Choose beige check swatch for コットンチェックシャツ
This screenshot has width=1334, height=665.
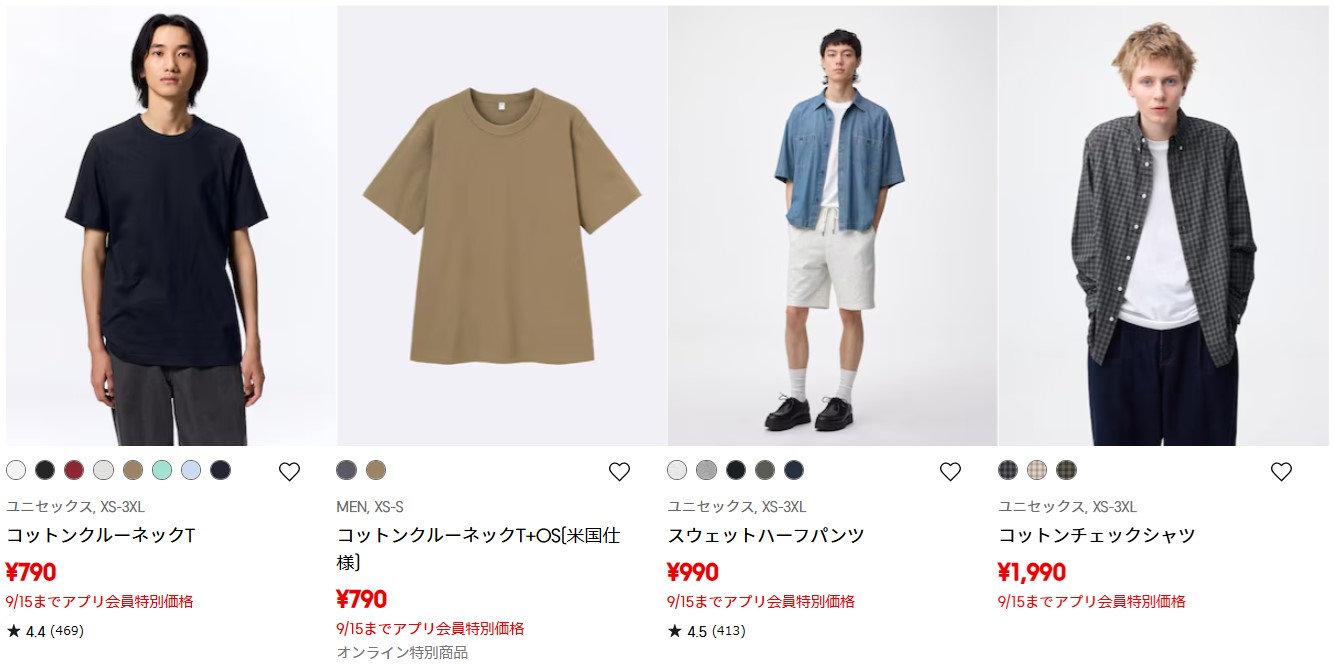(1037, 470)
